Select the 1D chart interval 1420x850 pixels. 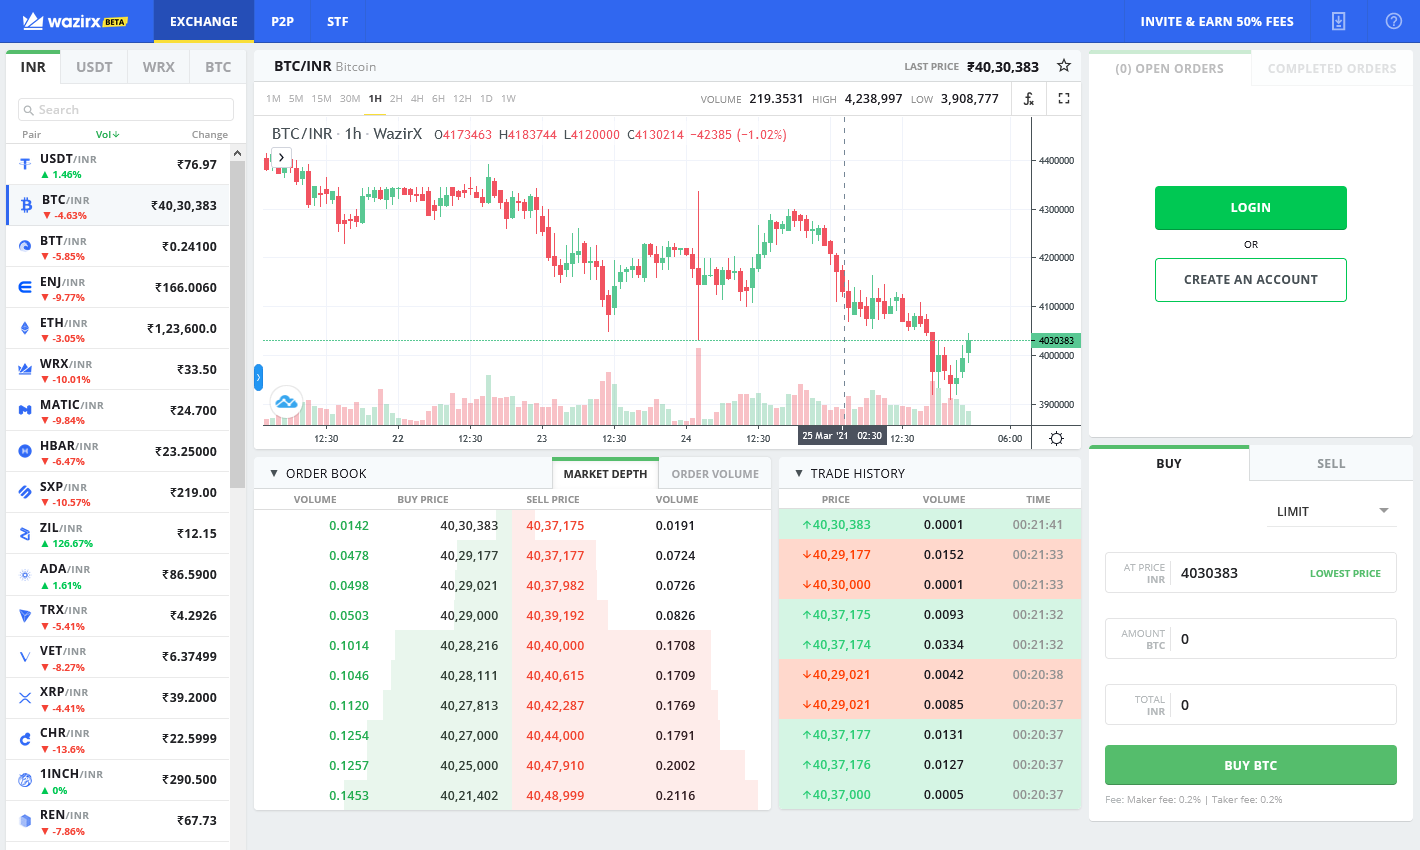[x=486, y=98]
